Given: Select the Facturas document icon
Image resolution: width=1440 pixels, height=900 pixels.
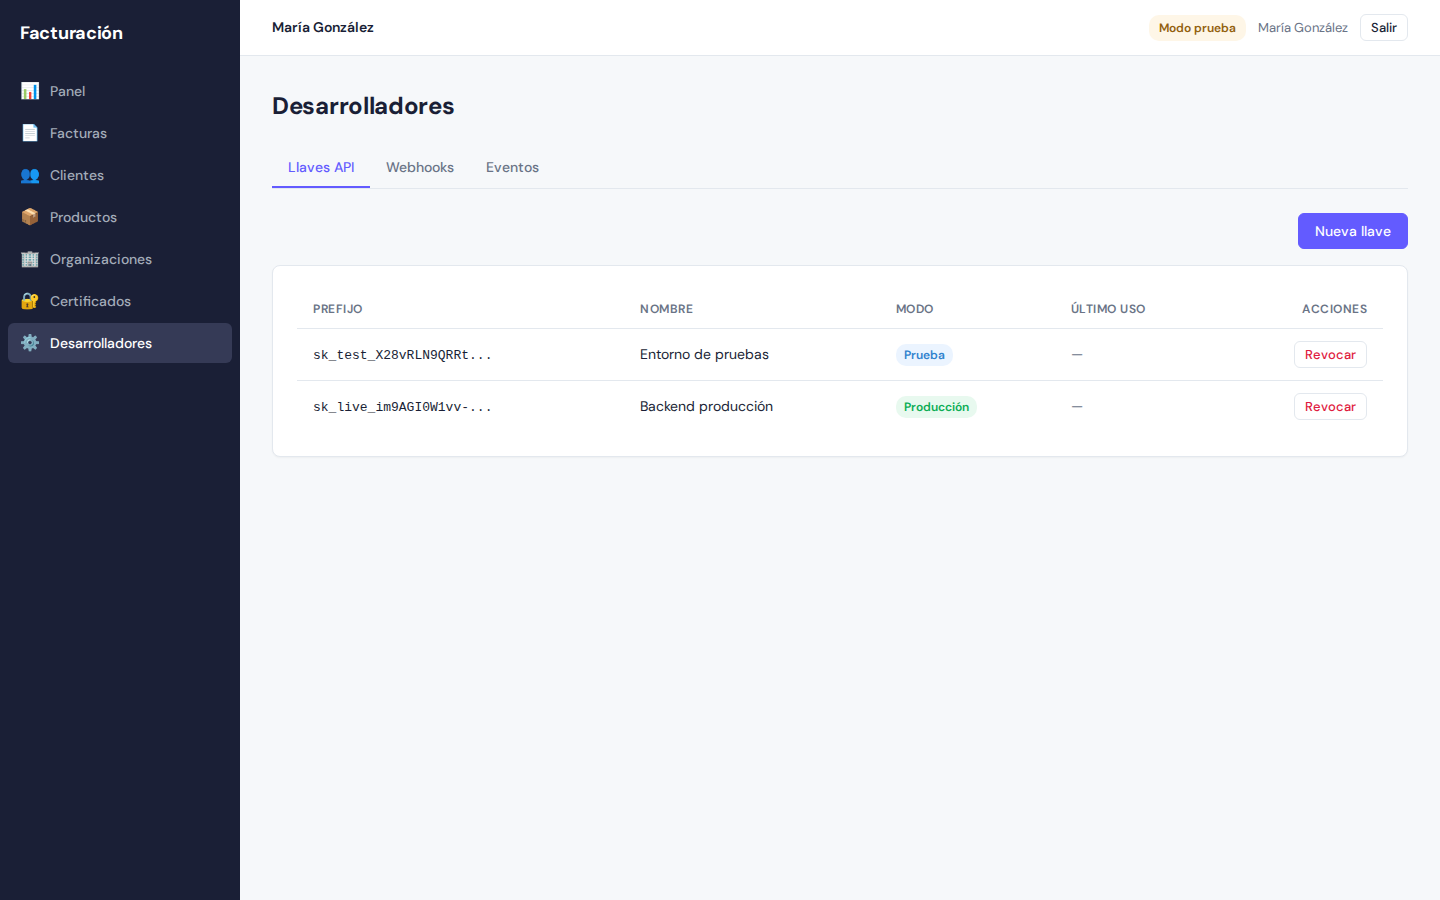Looking at the screenshot, I should tap(30, 132).
